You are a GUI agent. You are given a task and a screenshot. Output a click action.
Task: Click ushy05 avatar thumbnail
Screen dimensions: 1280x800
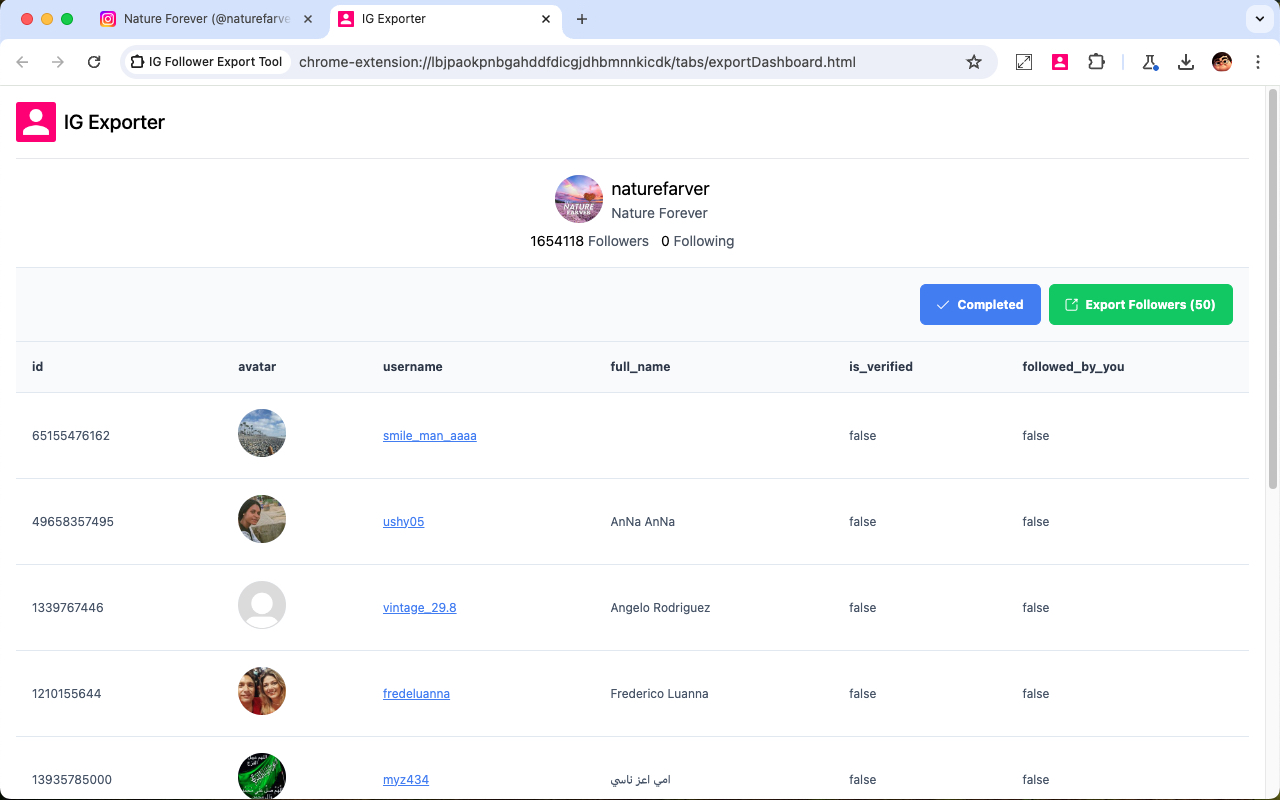[x=262, y=519]
